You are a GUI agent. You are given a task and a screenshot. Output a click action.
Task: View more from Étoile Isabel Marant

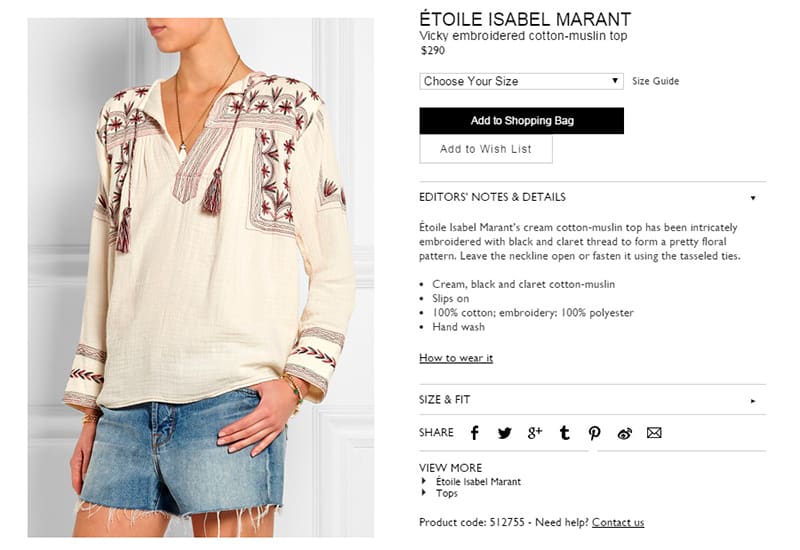(x=478, y=481)
